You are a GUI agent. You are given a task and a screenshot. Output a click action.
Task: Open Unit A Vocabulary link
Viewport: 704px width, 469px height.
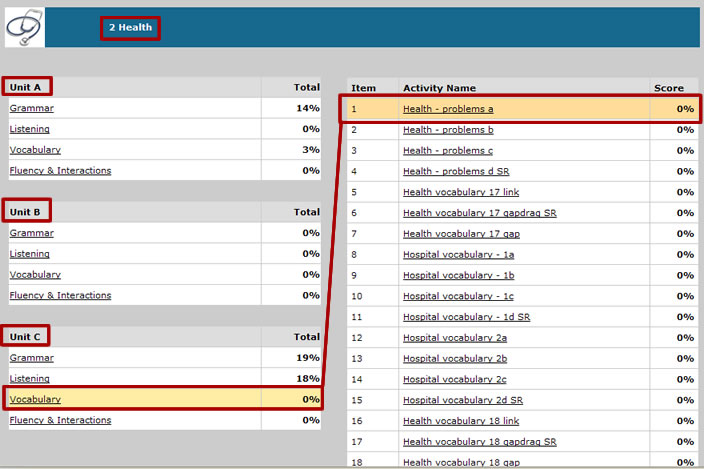[x=35, y=150]
